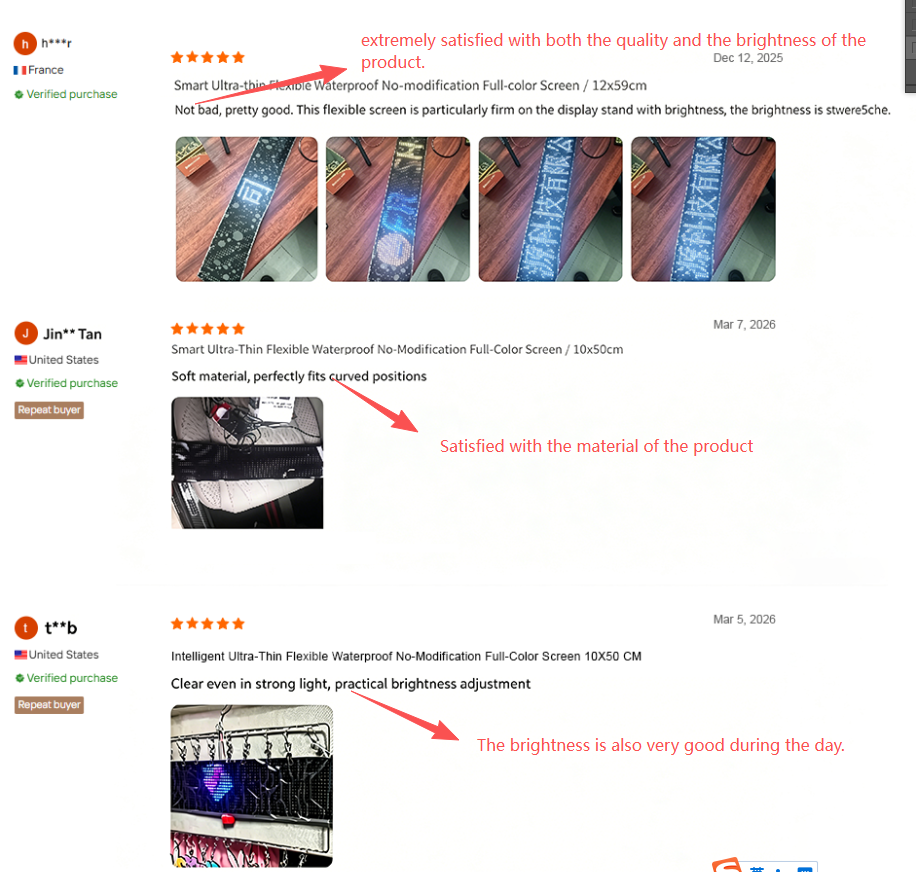Click the Verified purchase label under t**b

click(x=66, y=678)
